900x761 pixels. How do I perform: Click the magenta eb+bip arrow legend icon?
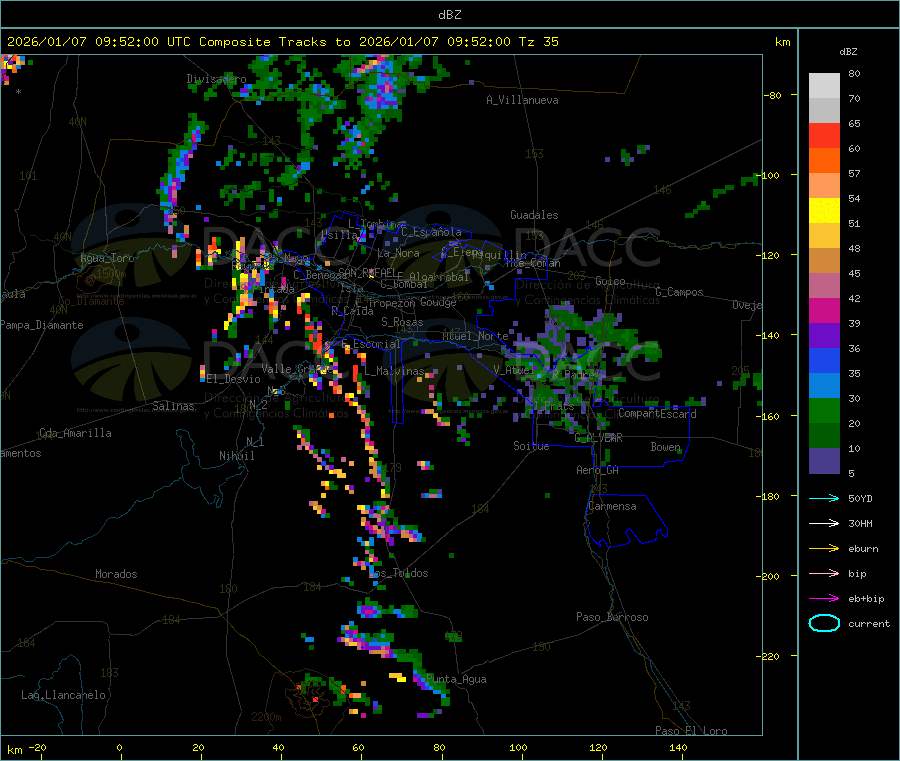tap(824, 599)
